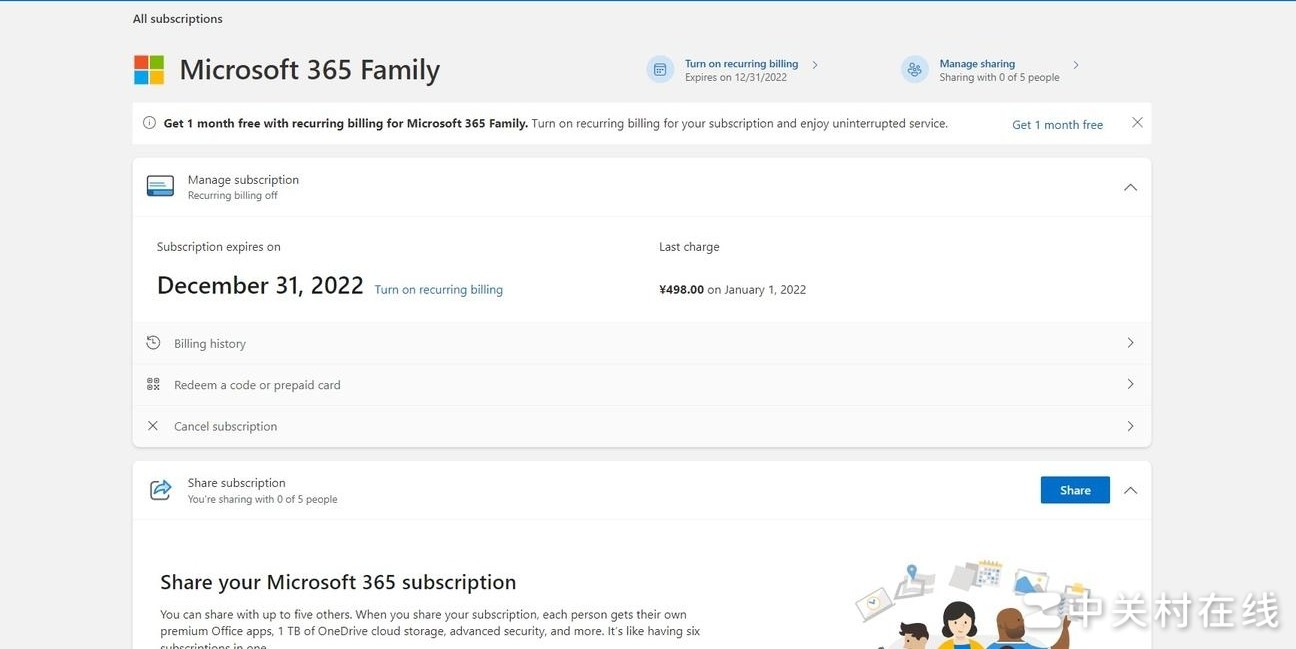The width and height of the screenshot is (1296, 649).
Task: Click the Manage sharing people icon
Action: (914, 69)
